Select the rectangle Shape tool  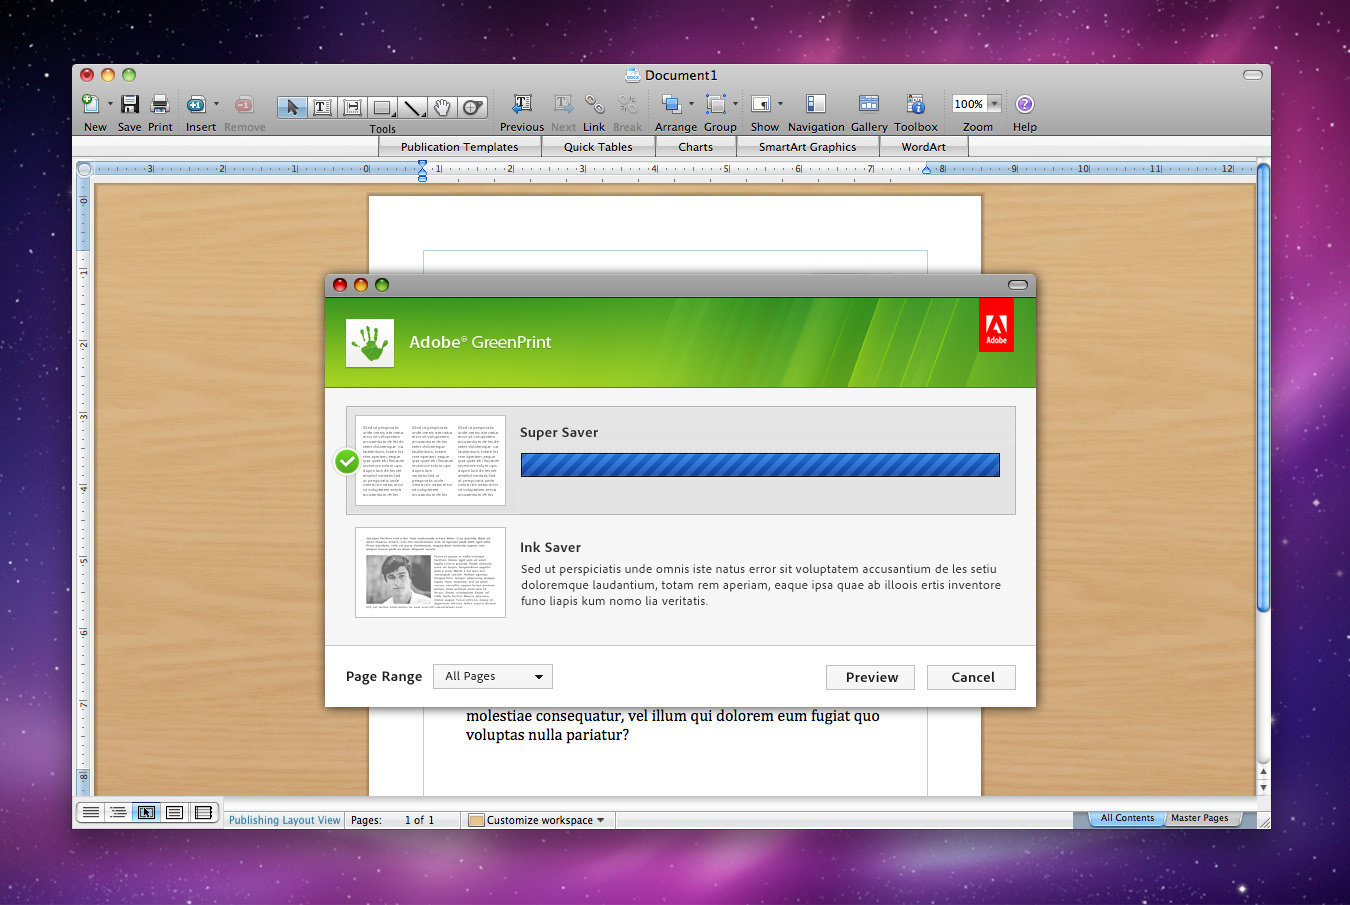[382, 107]
